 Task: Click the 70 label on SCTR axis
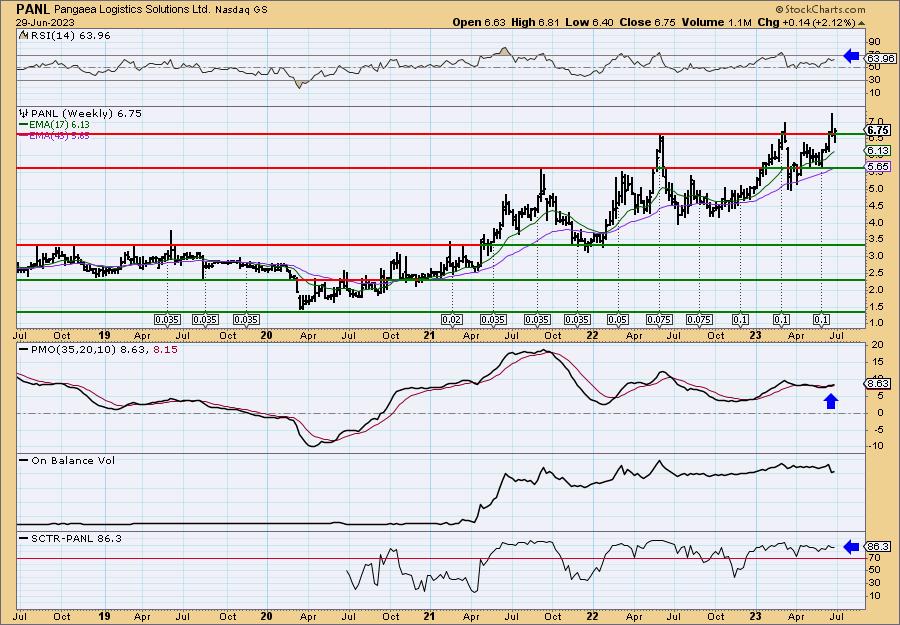(875, 557)
